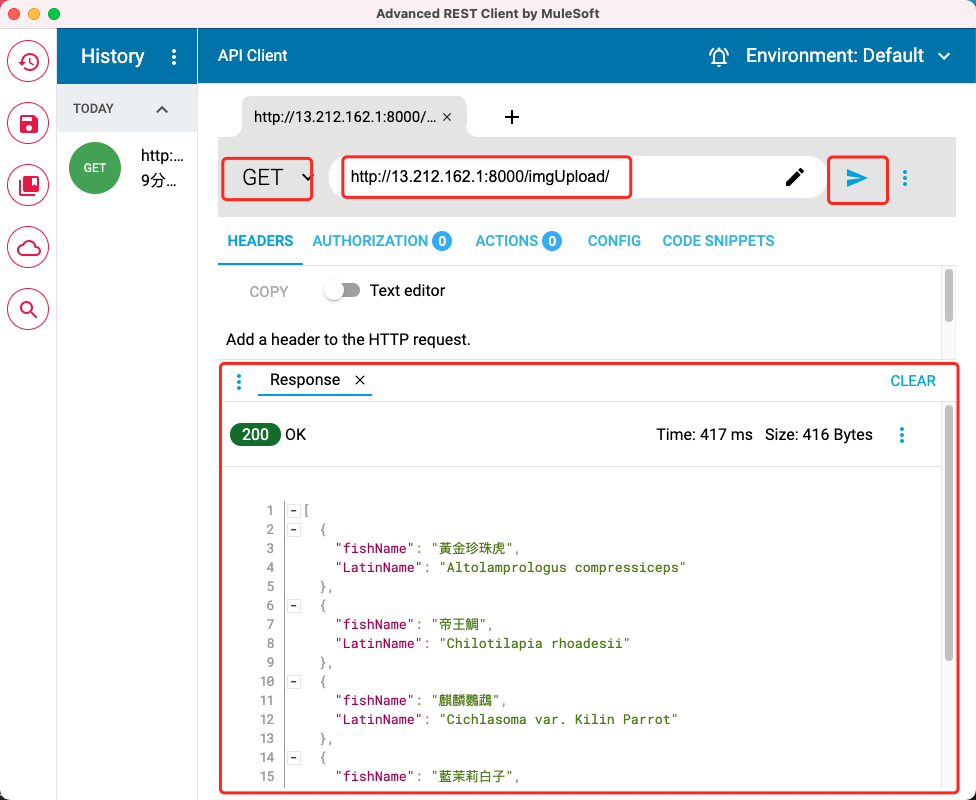Click "Add a header to the HTTP request." text

pos(348,340)
